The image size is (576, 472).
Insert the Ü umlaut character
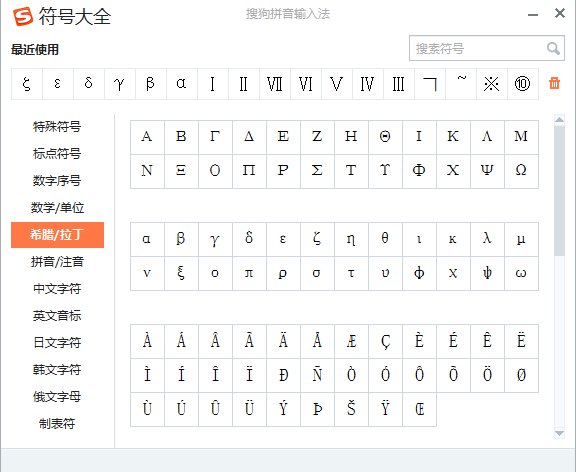tap(249, 410)
